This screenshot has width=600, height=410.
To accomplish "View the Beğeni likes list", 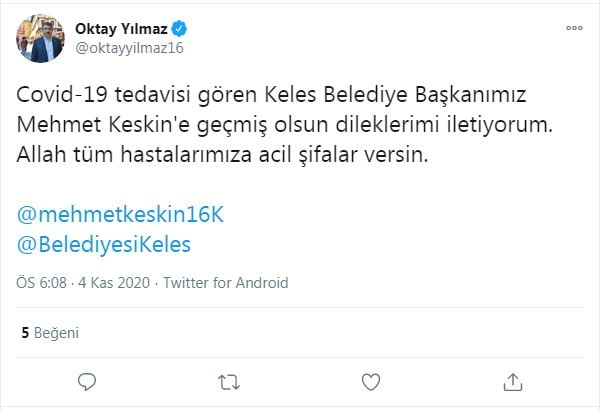I will point(56,331).
